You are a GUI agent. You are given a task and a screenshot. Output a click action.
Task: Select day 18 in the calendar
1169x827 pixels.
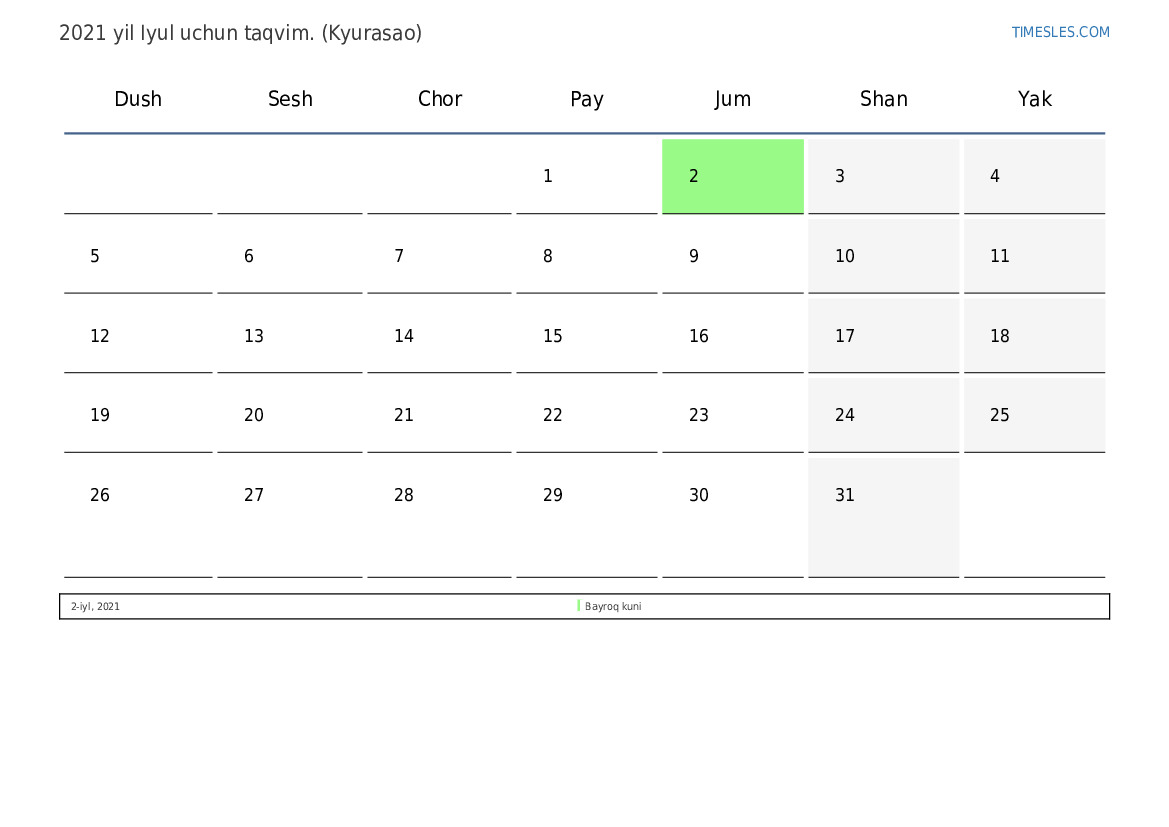(1035, 336)
